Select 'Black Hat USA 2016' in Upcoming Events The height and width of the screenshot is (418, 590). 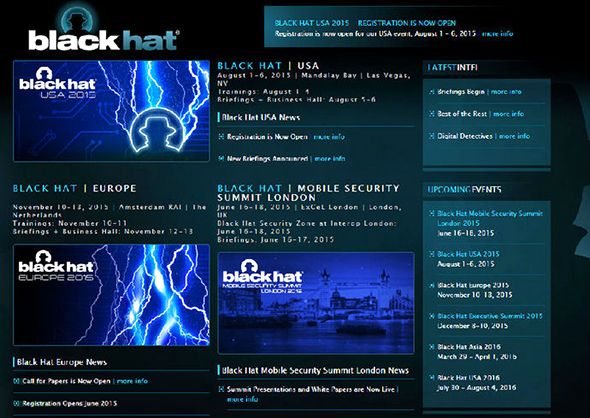click(x=468, y=377)
